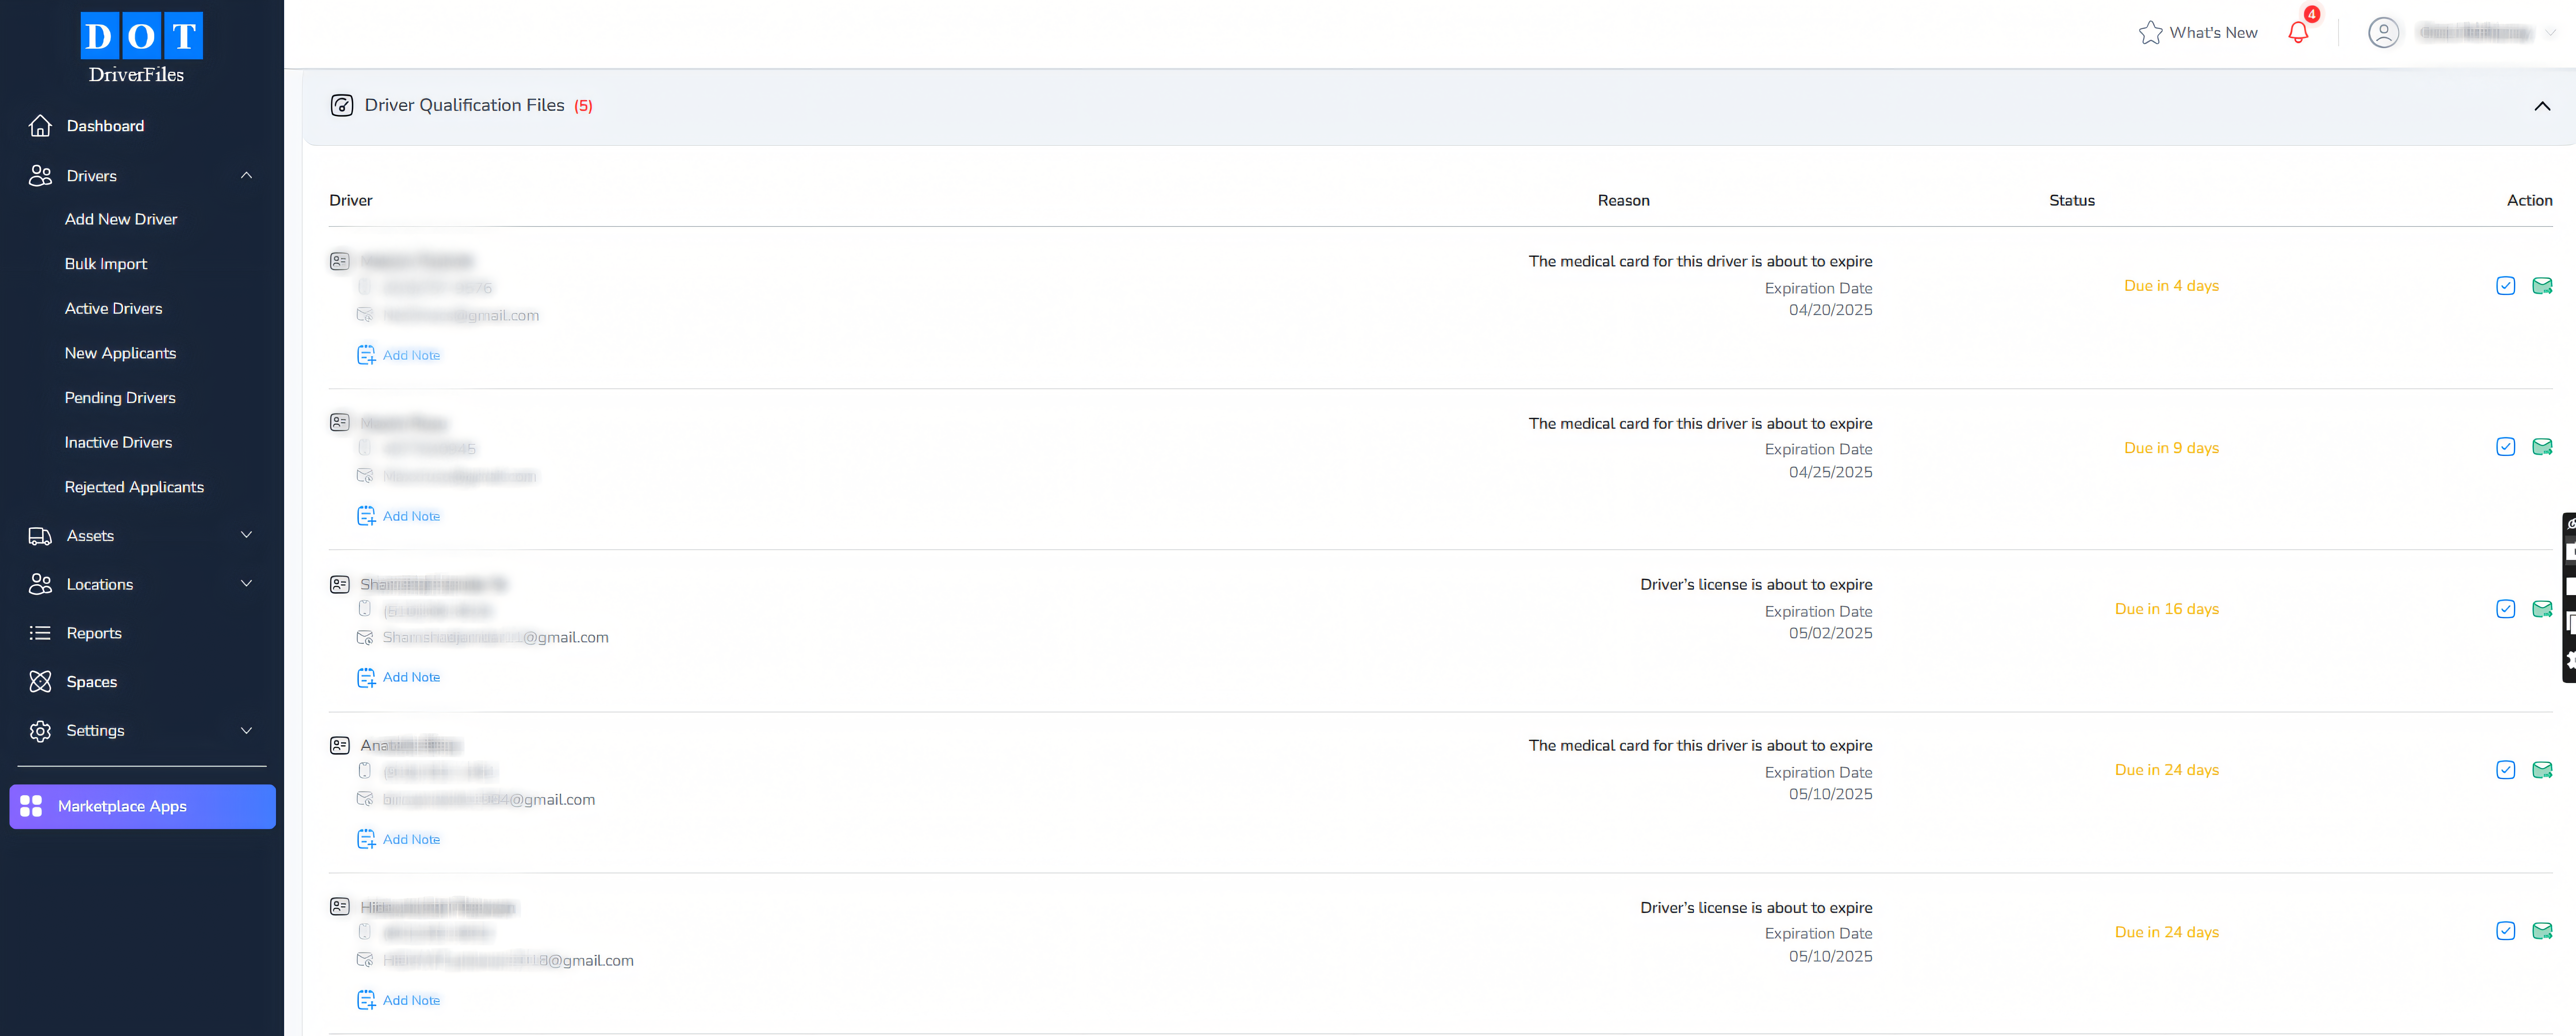Click the Drivers people icon

tap(40, 176)
